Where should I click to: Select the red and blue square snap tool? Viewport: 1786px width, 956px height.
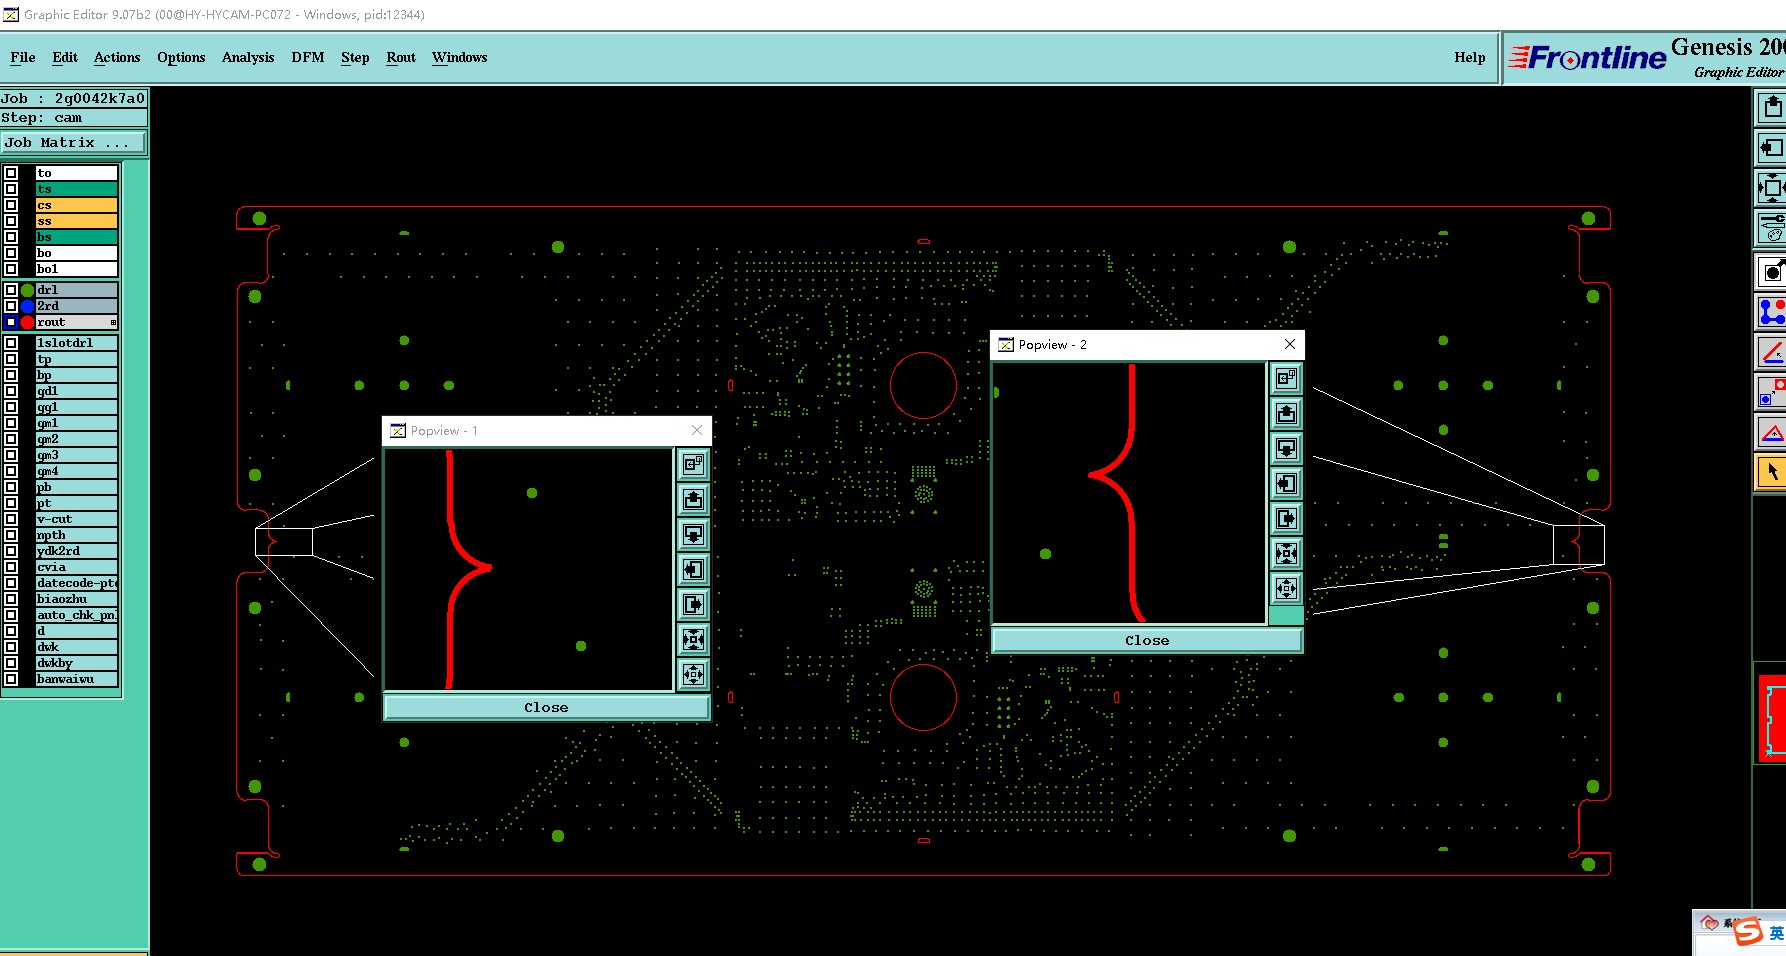point(1772,392)
